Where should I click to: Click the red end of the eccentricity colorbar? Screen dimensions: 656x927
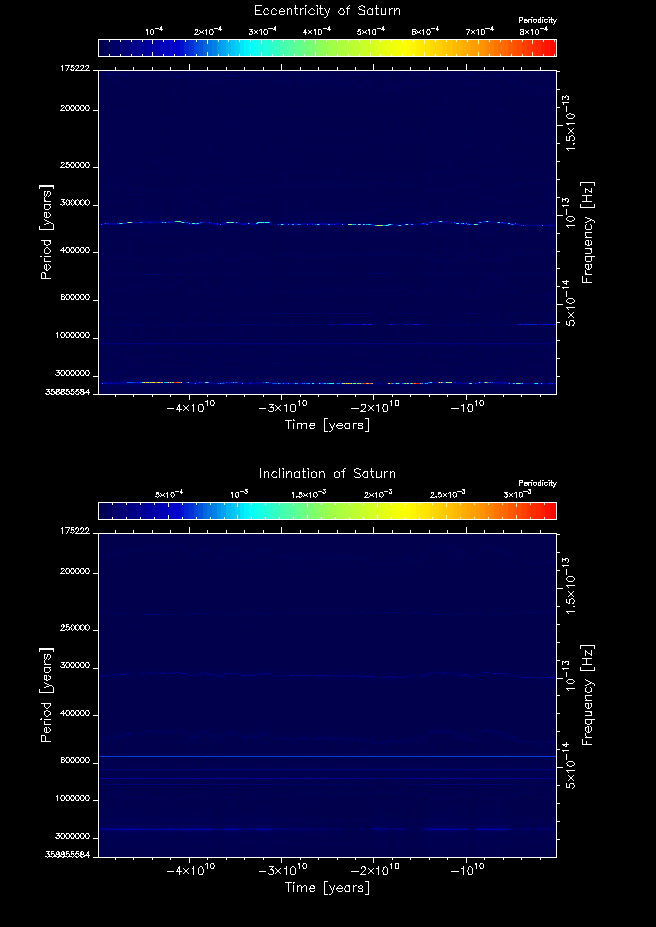point(548,47)
